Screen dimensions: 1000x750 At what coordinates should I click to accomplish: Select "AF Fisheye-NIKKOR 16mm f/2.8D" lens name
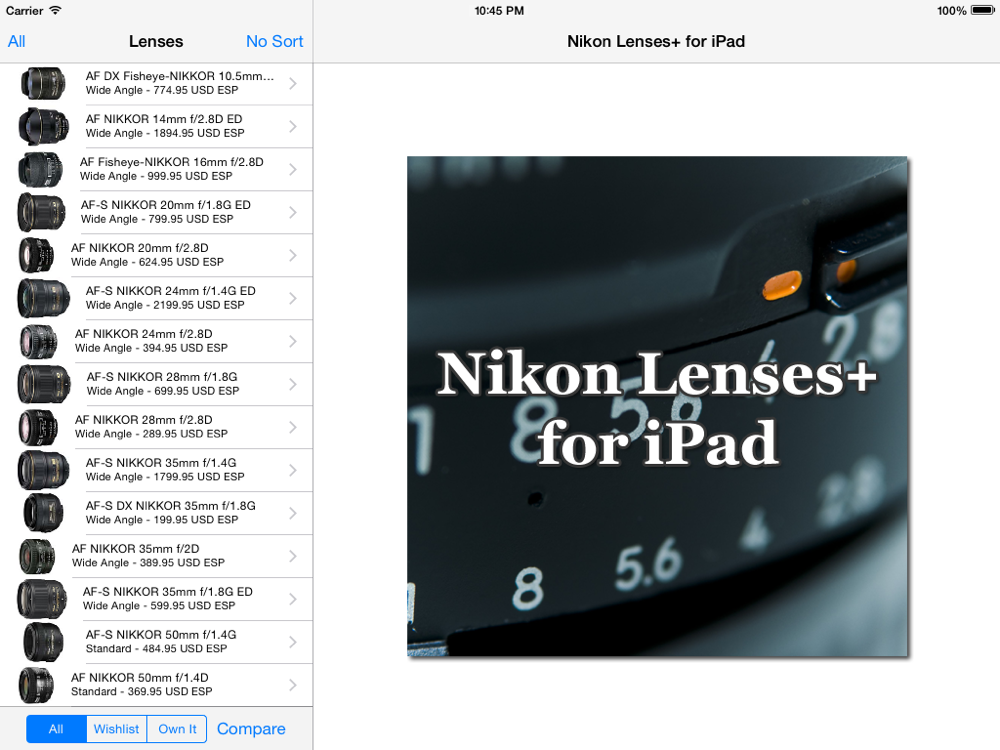(x=172, y=162)
